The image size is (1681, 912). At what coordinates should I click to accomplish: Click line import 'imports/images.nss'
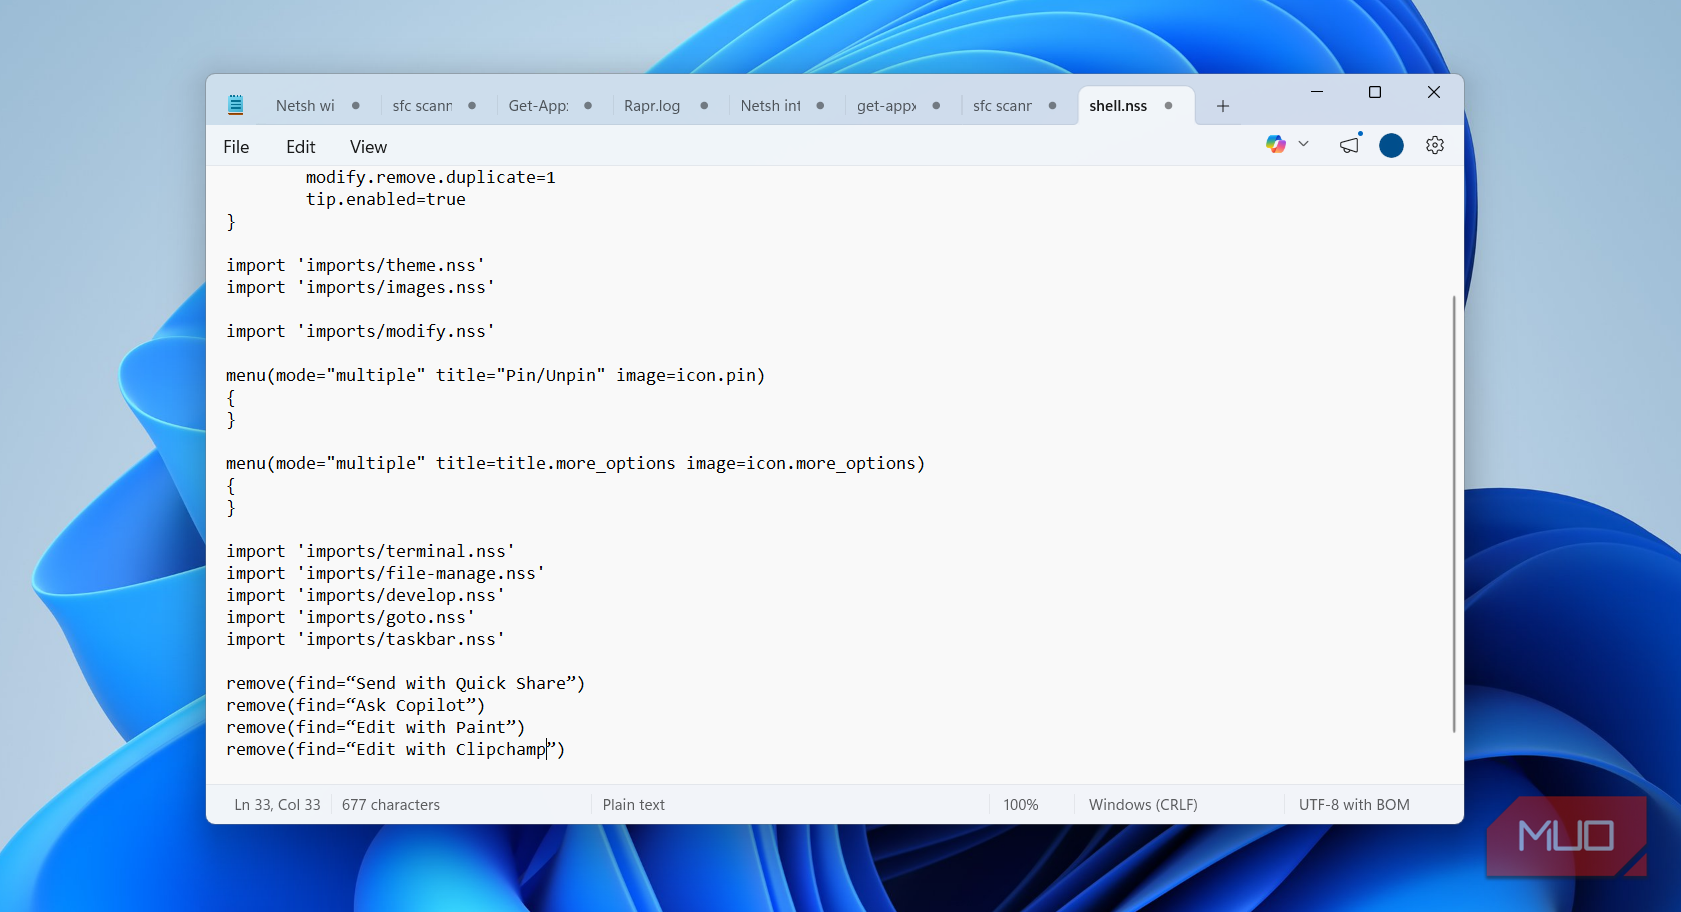coord(360,287)
